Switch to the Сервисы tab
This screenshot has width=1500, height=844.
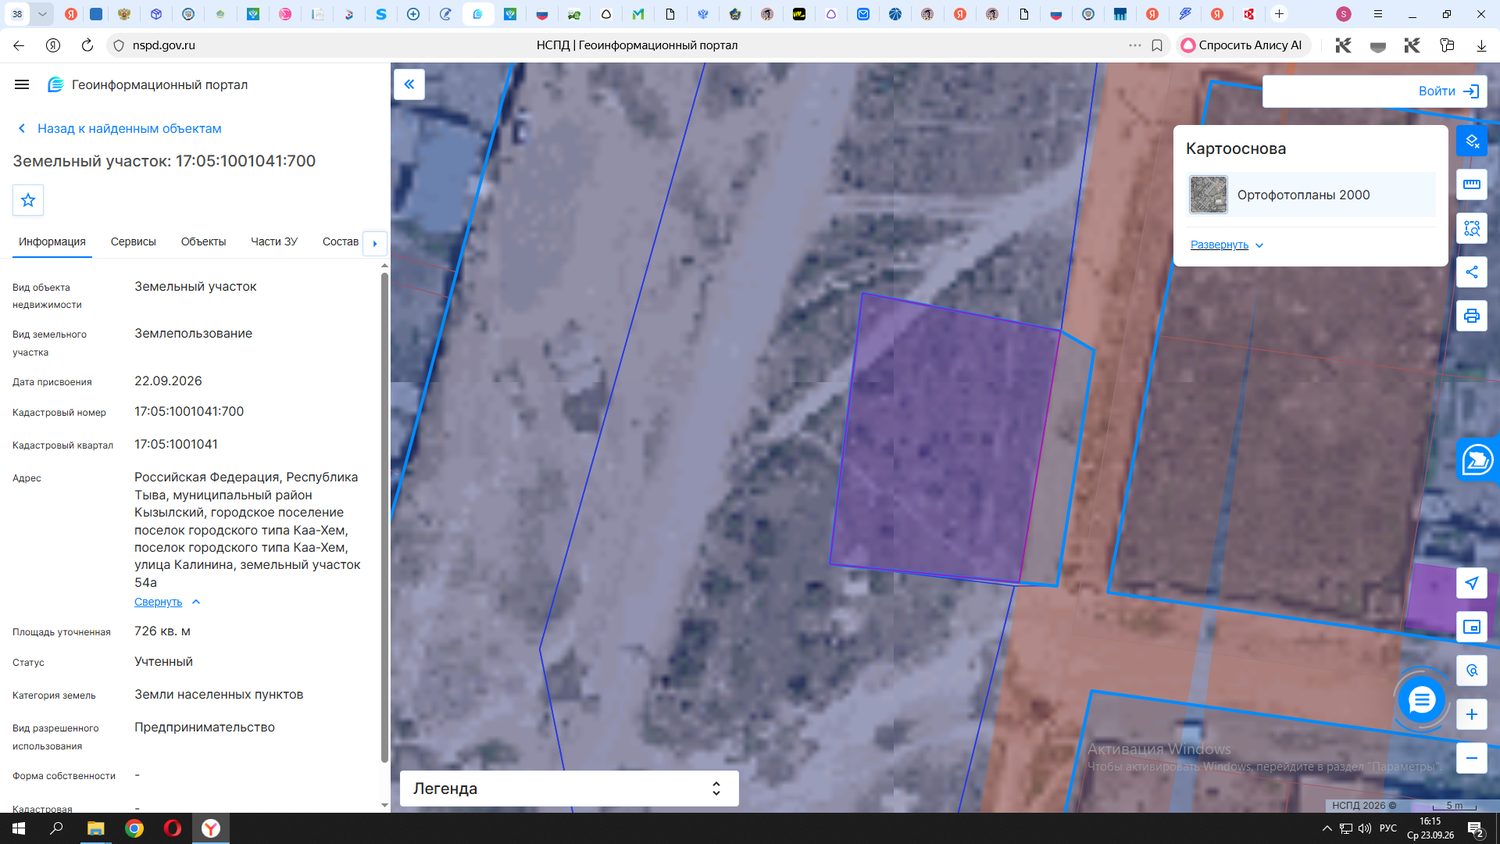133,242
